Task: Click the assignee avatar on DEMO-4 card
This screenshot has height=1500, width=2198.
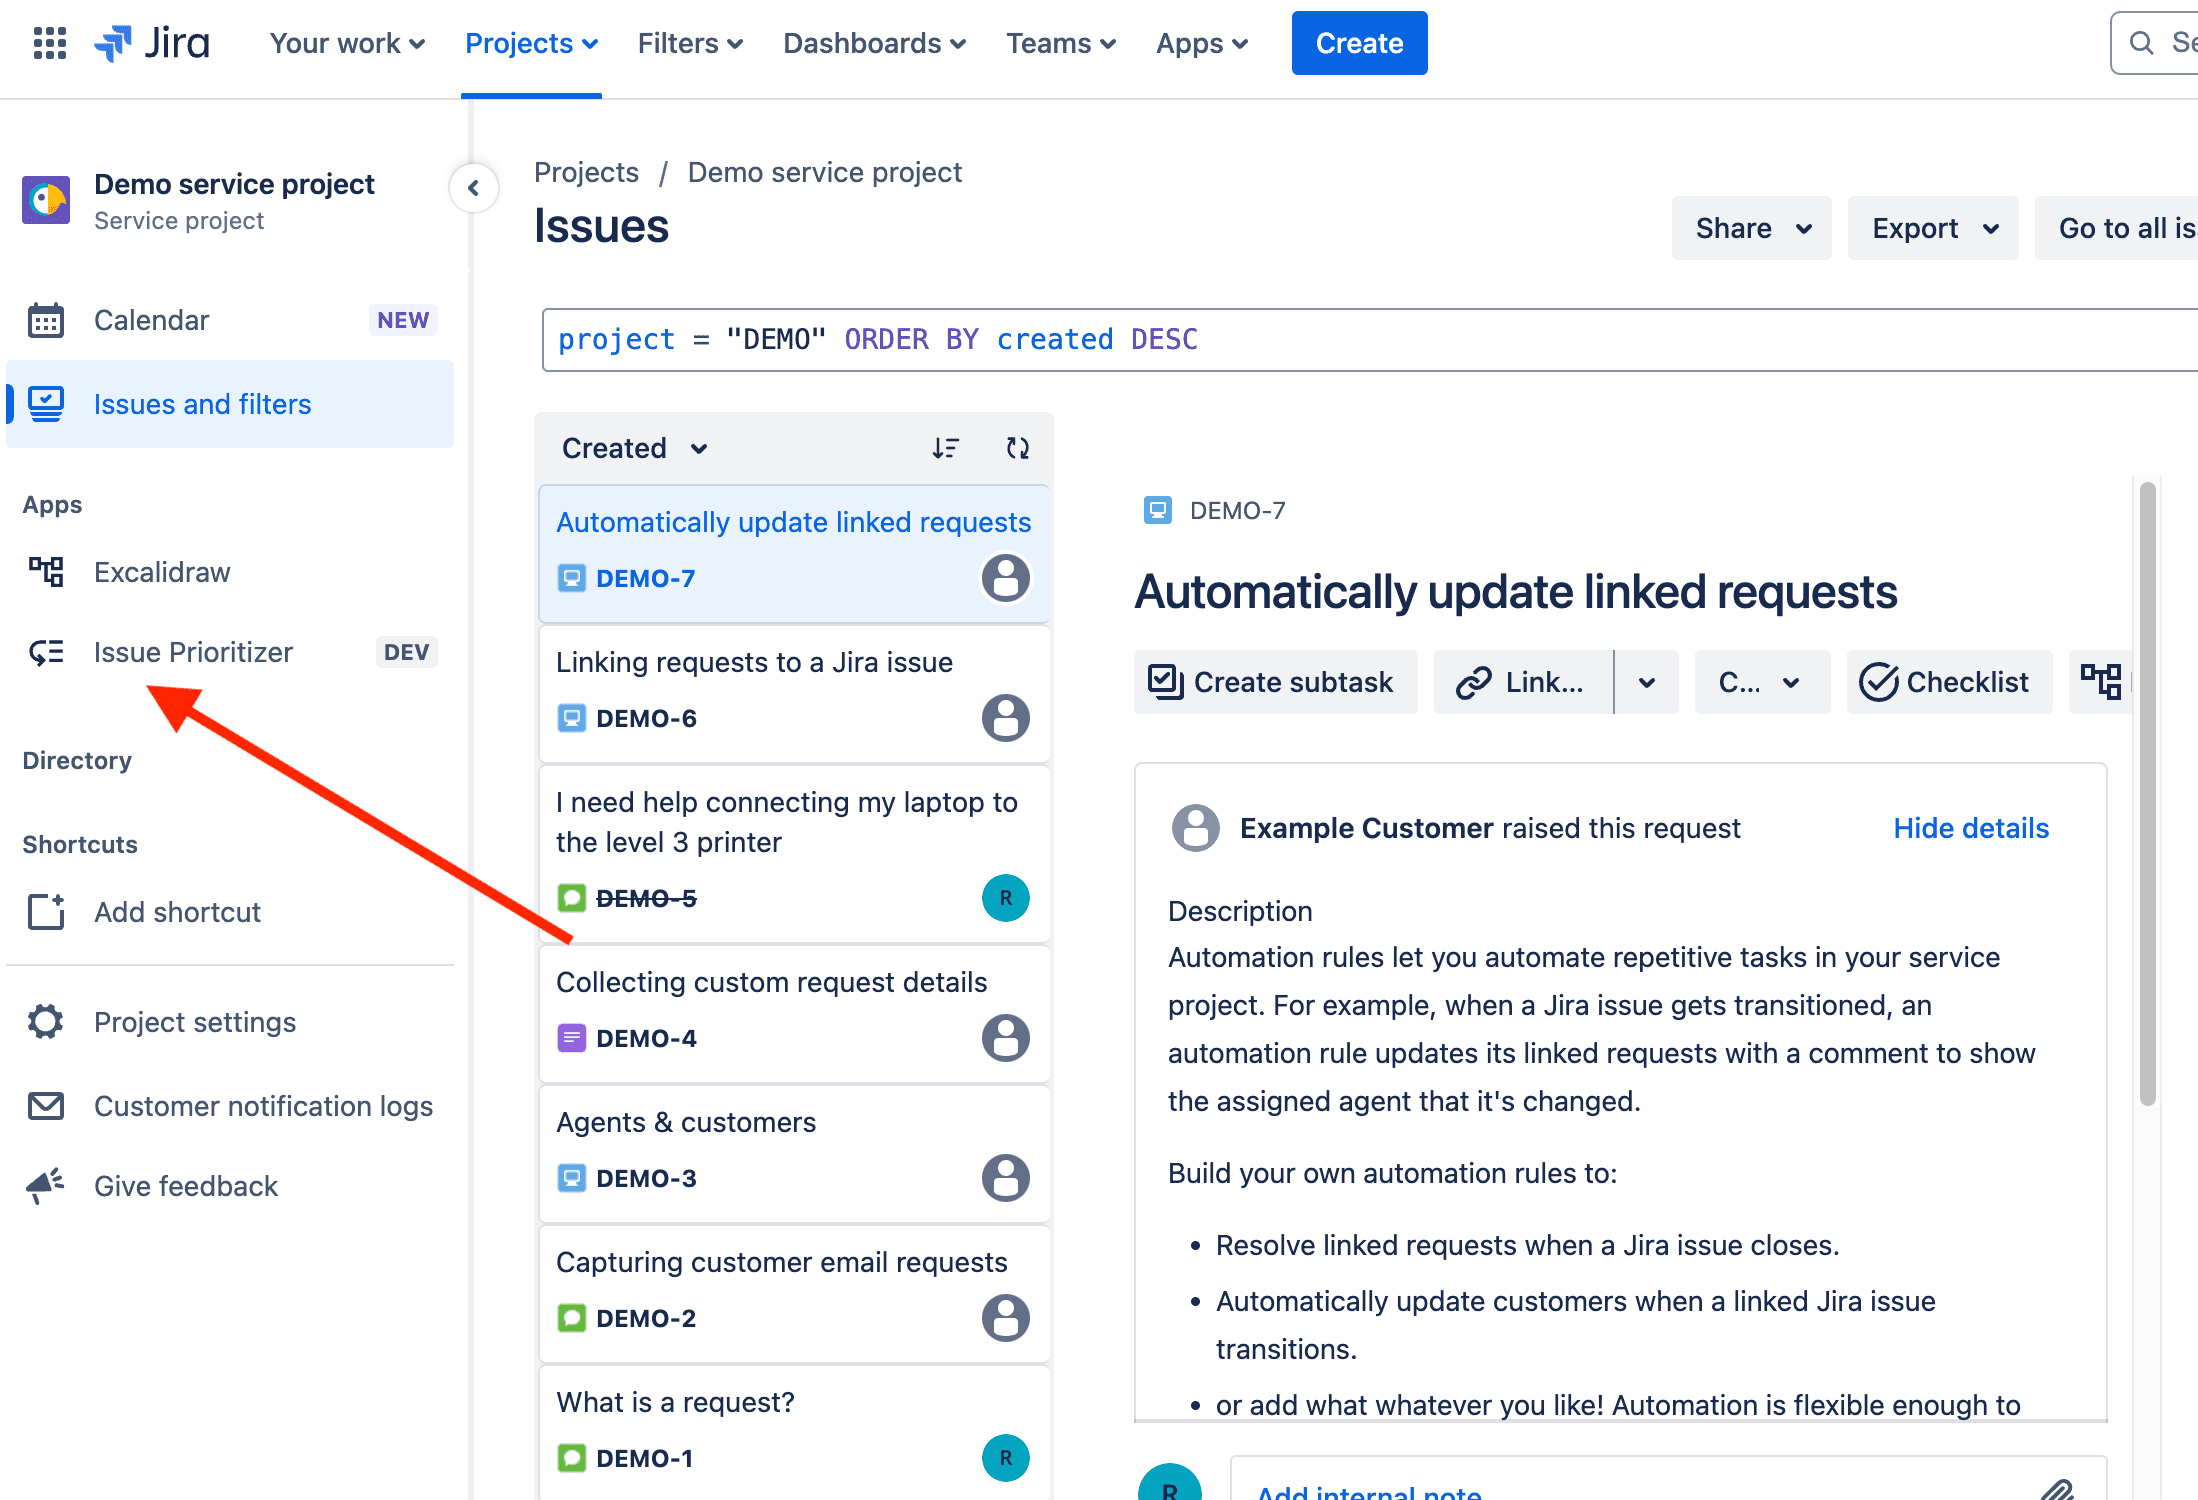Action: [1006, 1038]
